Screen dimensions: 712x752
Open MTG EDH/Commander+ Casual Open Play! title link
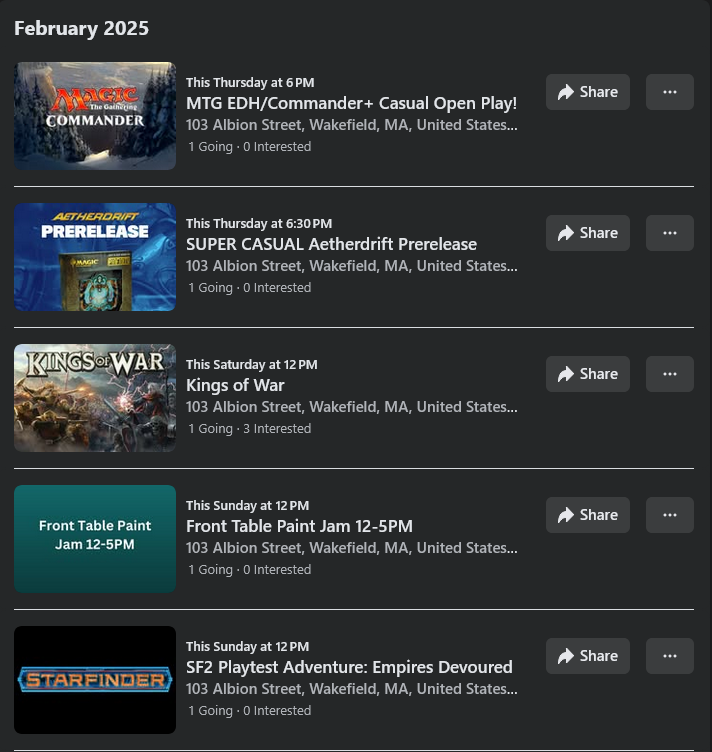tap(351, 103)
